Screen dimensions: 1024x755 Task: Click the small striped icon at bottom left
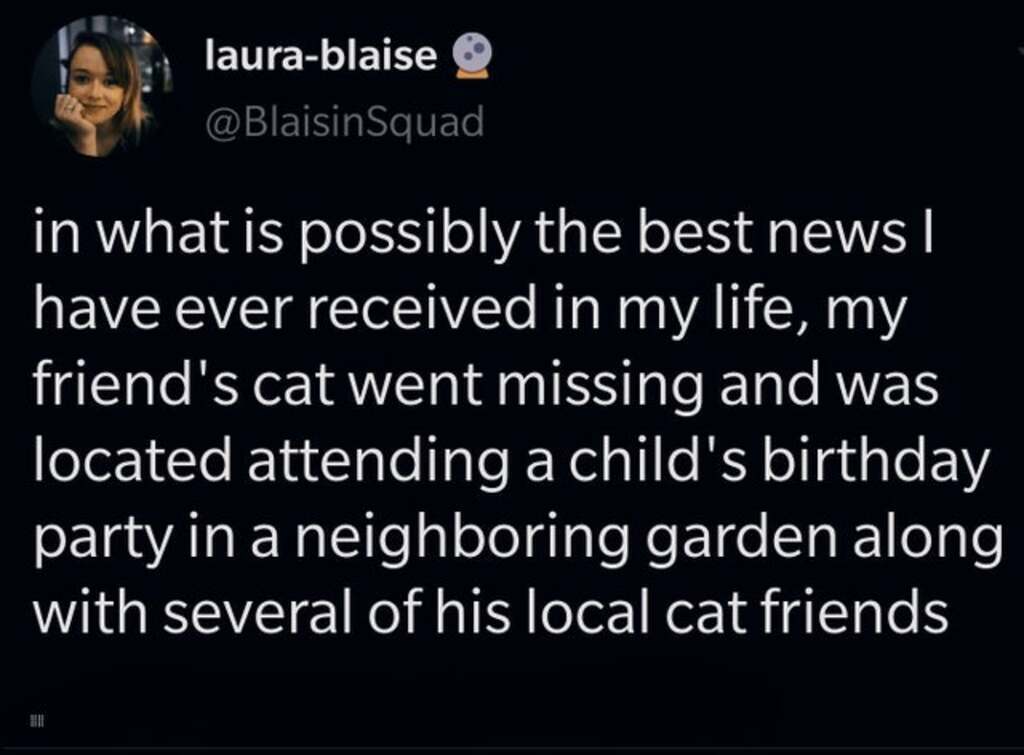(x=35, y=720)
